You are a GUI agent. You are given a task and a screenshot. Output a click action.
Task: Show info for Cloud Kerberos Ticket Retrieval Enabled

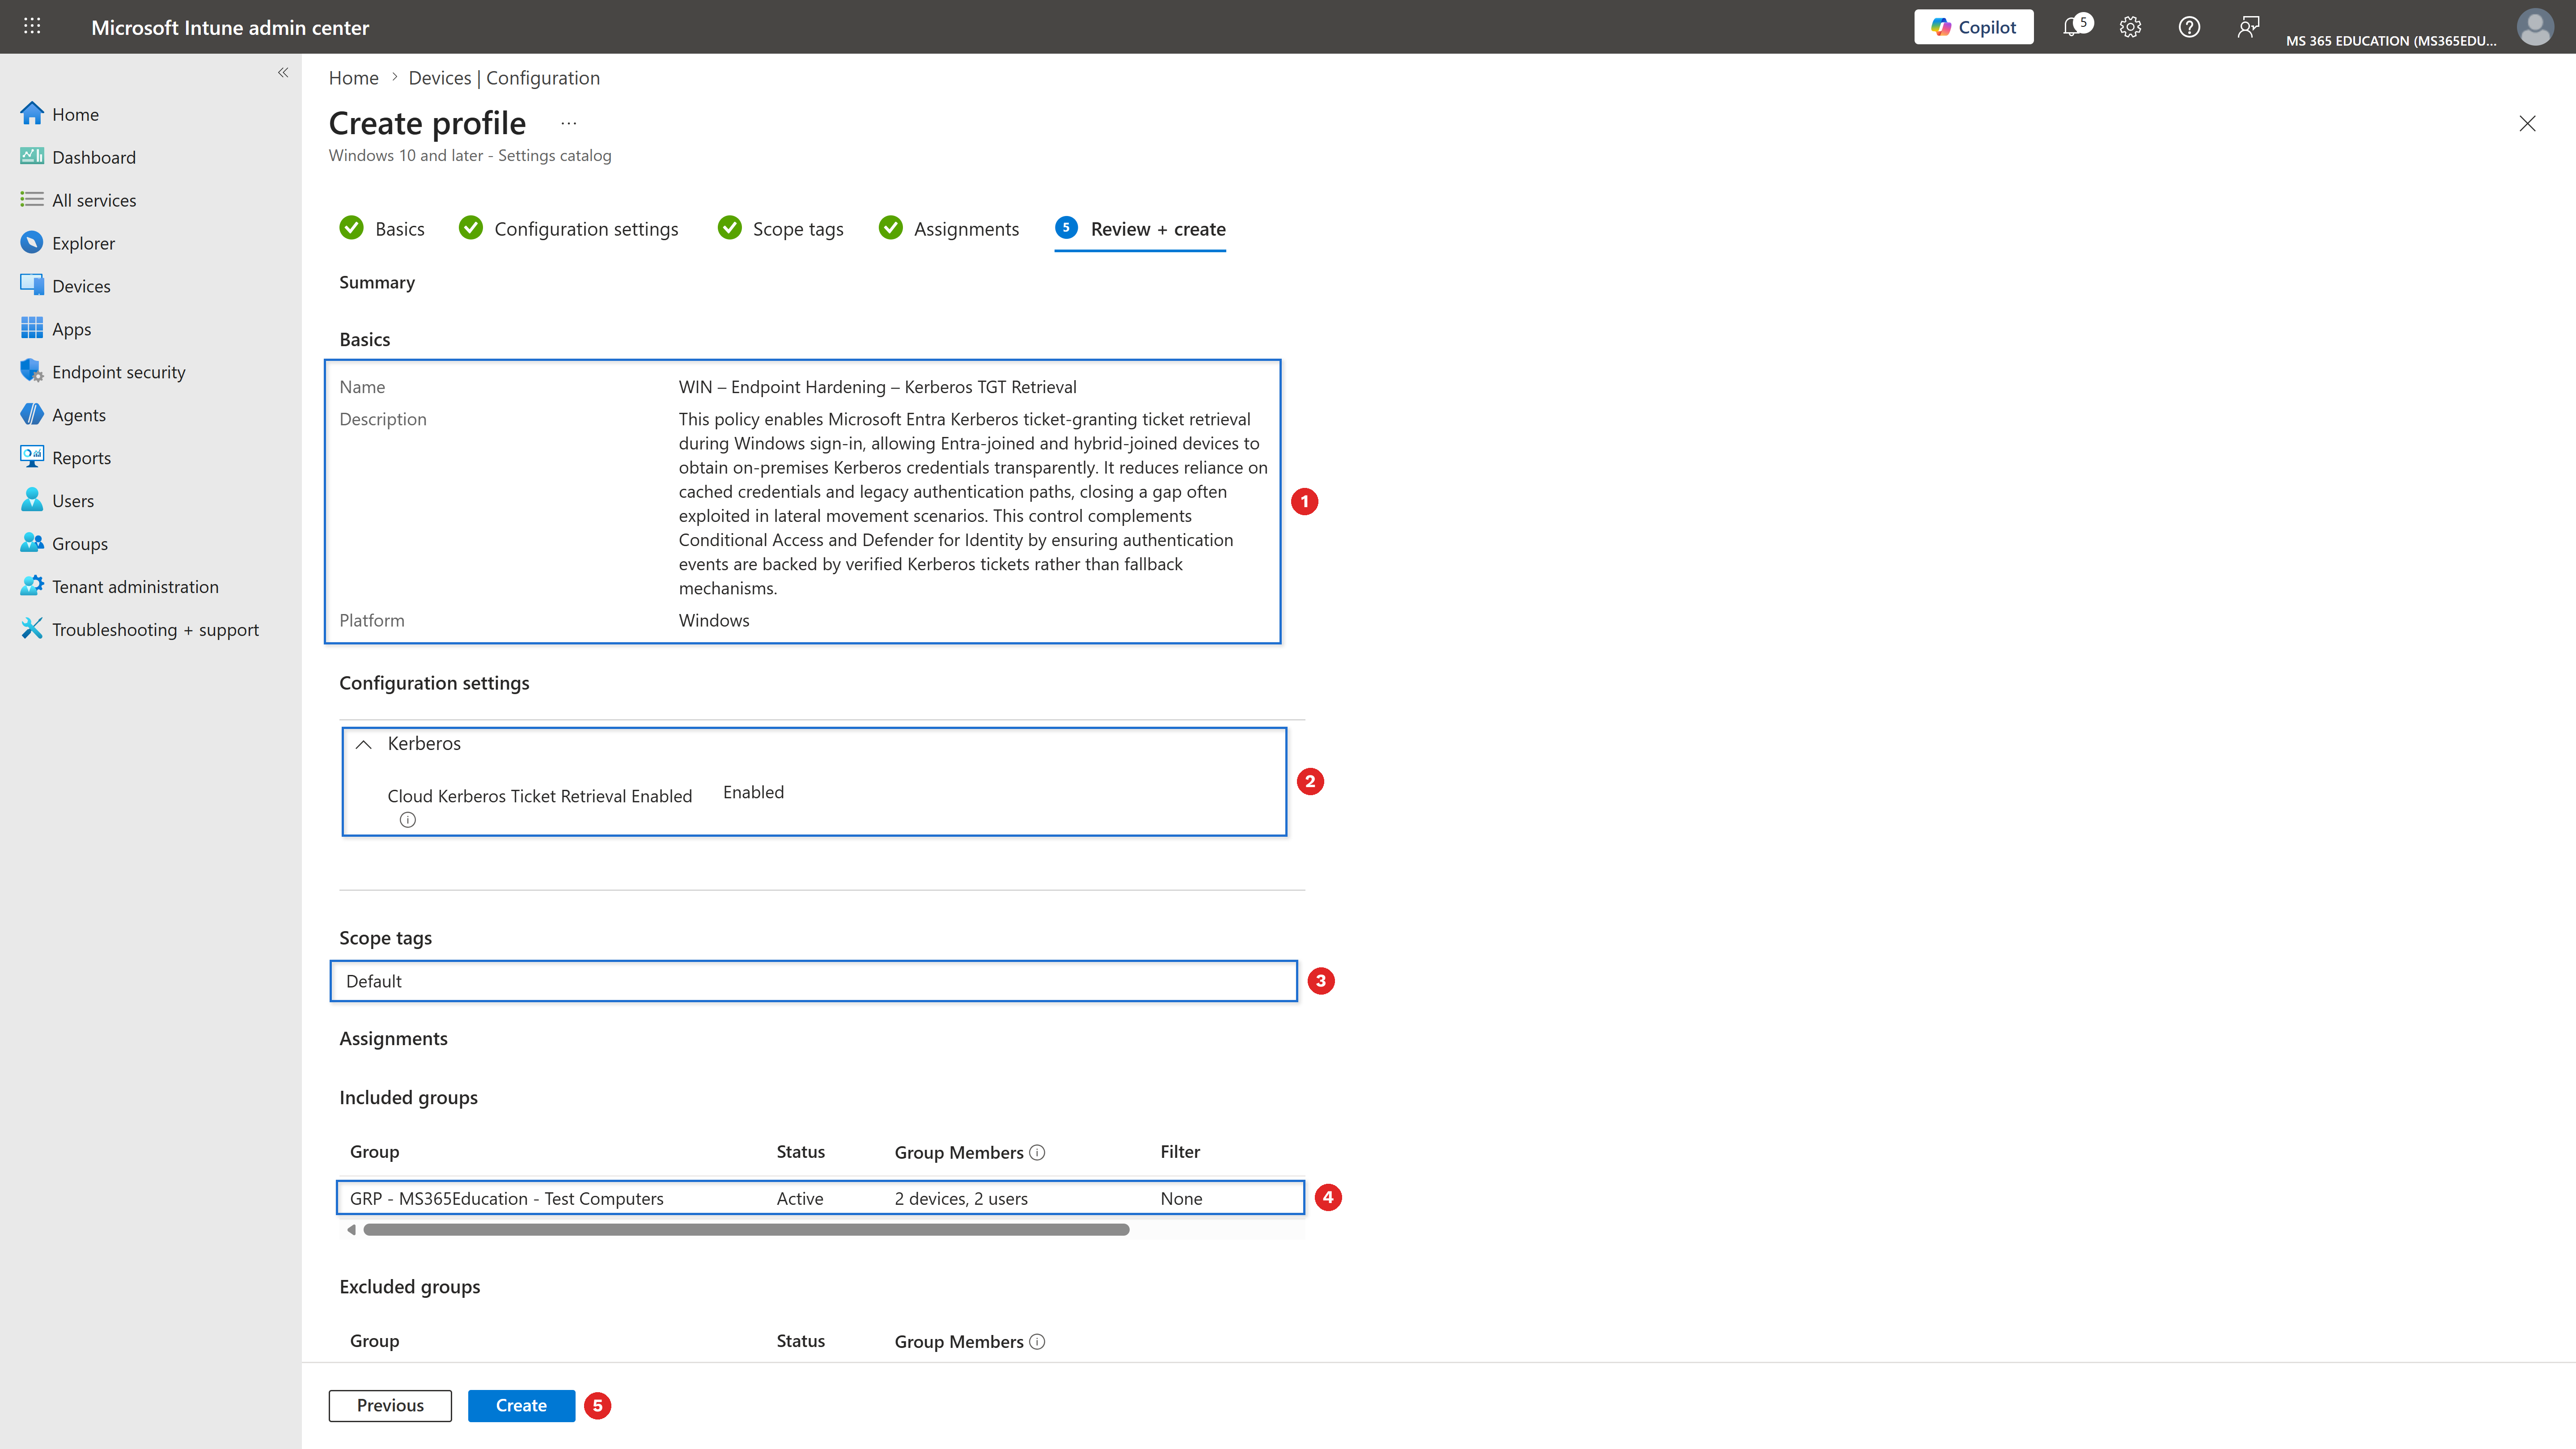coord(408,820)
